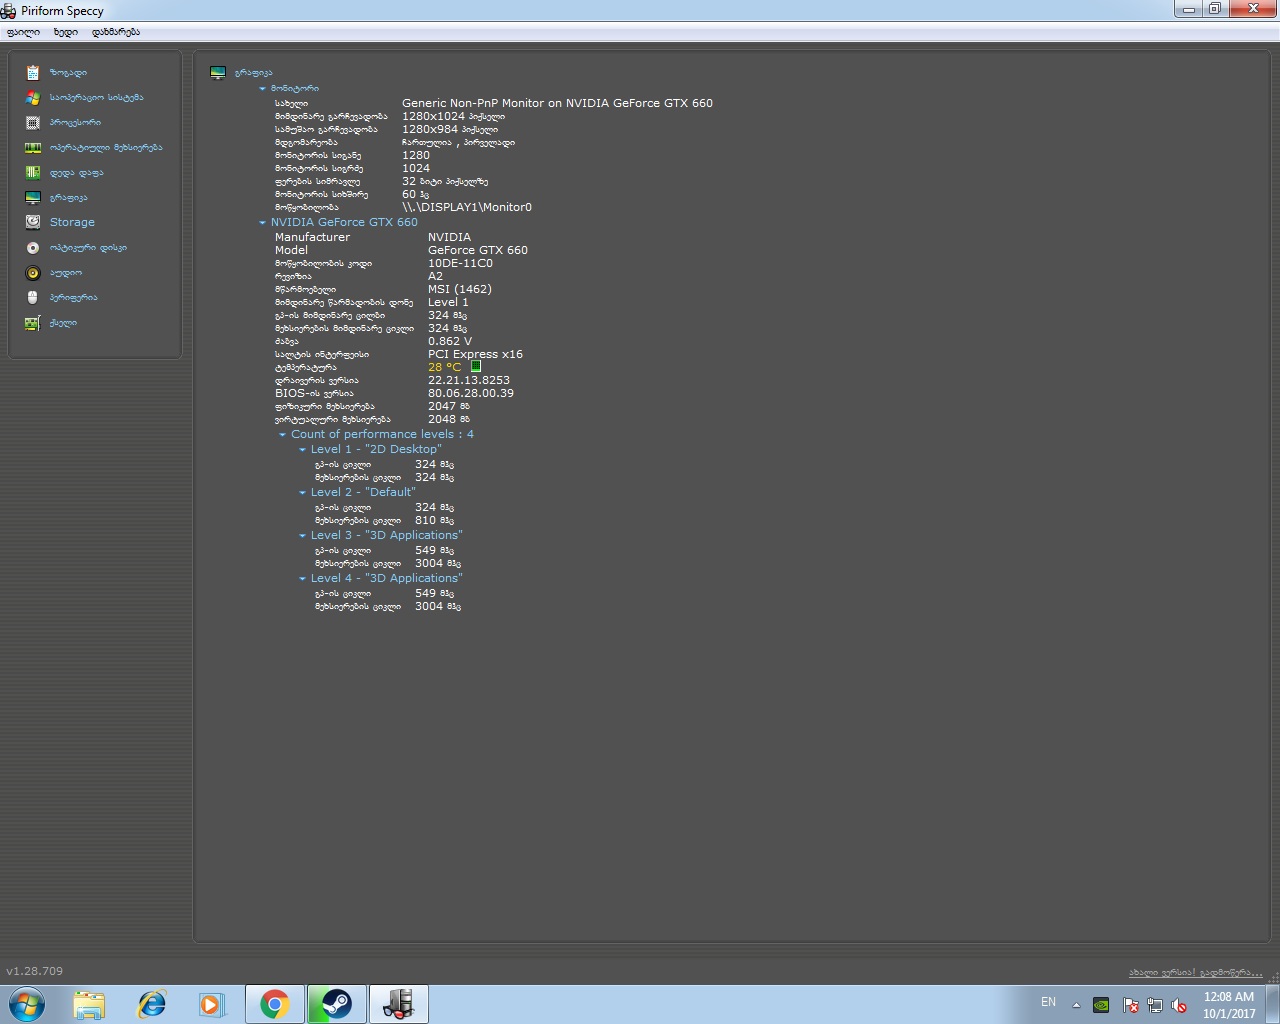Viewport: 1280px width, 1024px height.
Task: Click the green temperature indicator square
Action: (476, 367)
